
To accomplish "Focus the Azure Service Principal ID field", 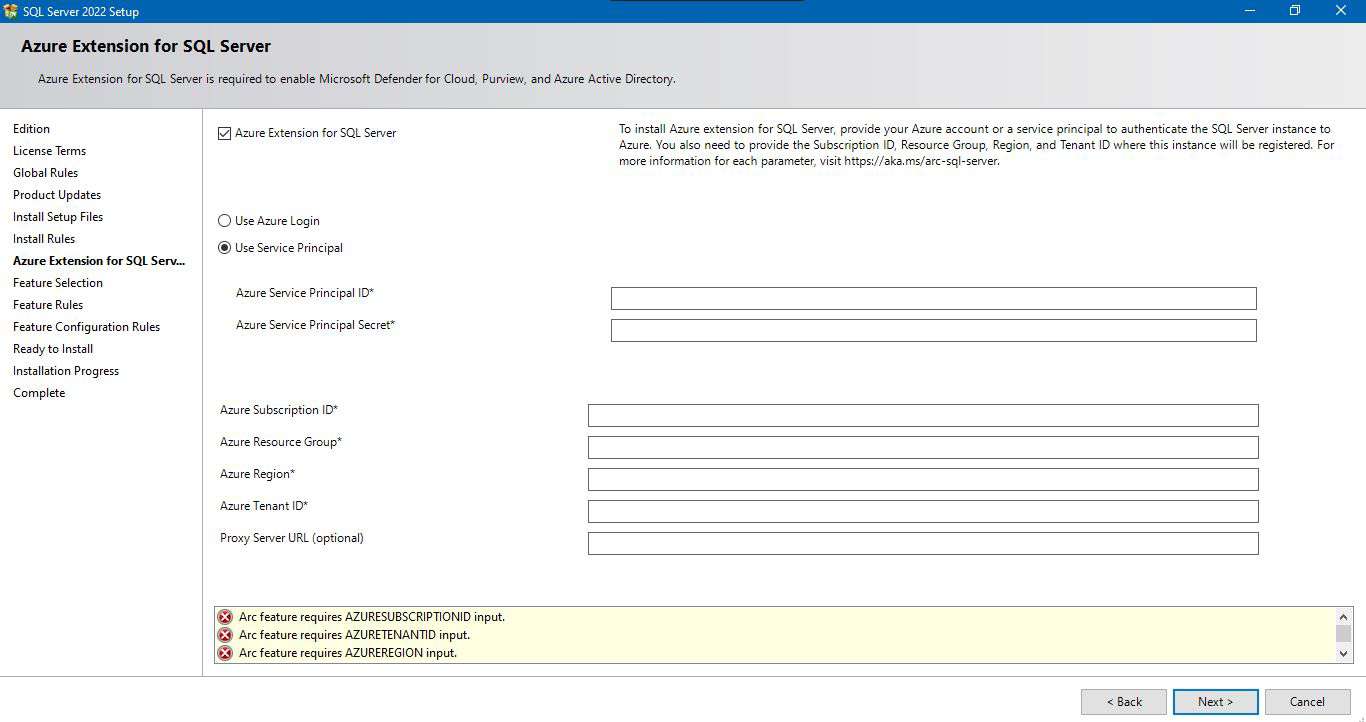I will [933, 298].
